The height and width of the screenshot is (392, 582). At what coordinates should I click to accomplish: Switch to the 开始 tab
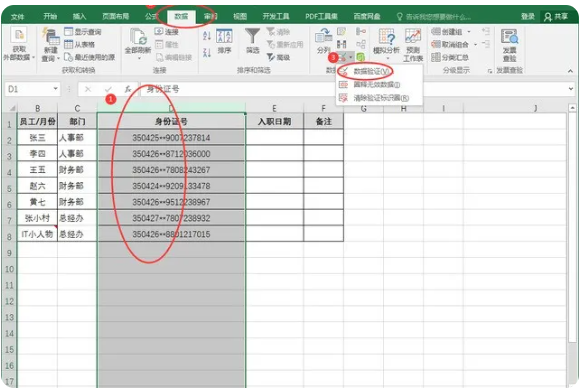[x=50, y=16]
